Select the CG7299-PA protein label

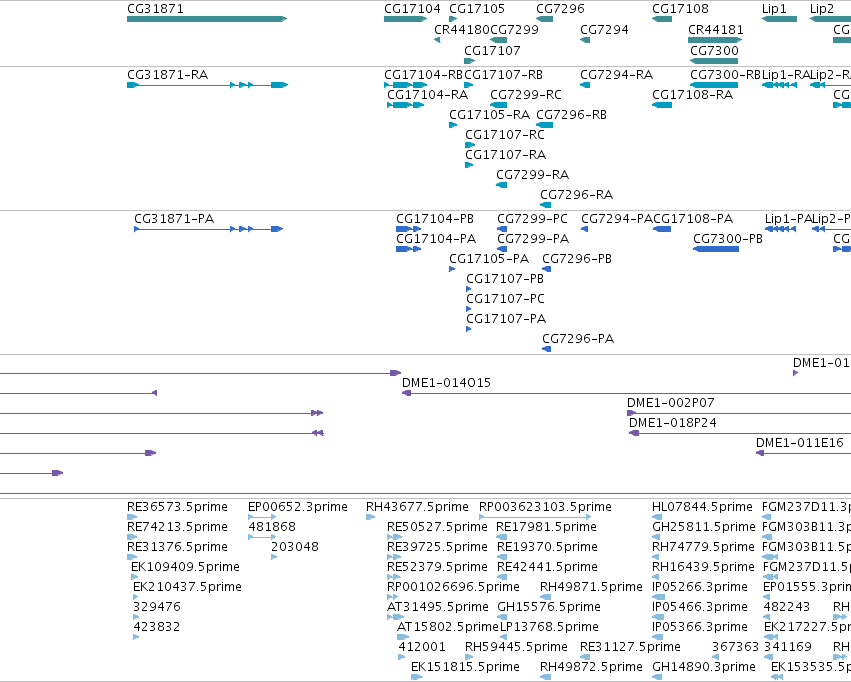coord(533,239)
